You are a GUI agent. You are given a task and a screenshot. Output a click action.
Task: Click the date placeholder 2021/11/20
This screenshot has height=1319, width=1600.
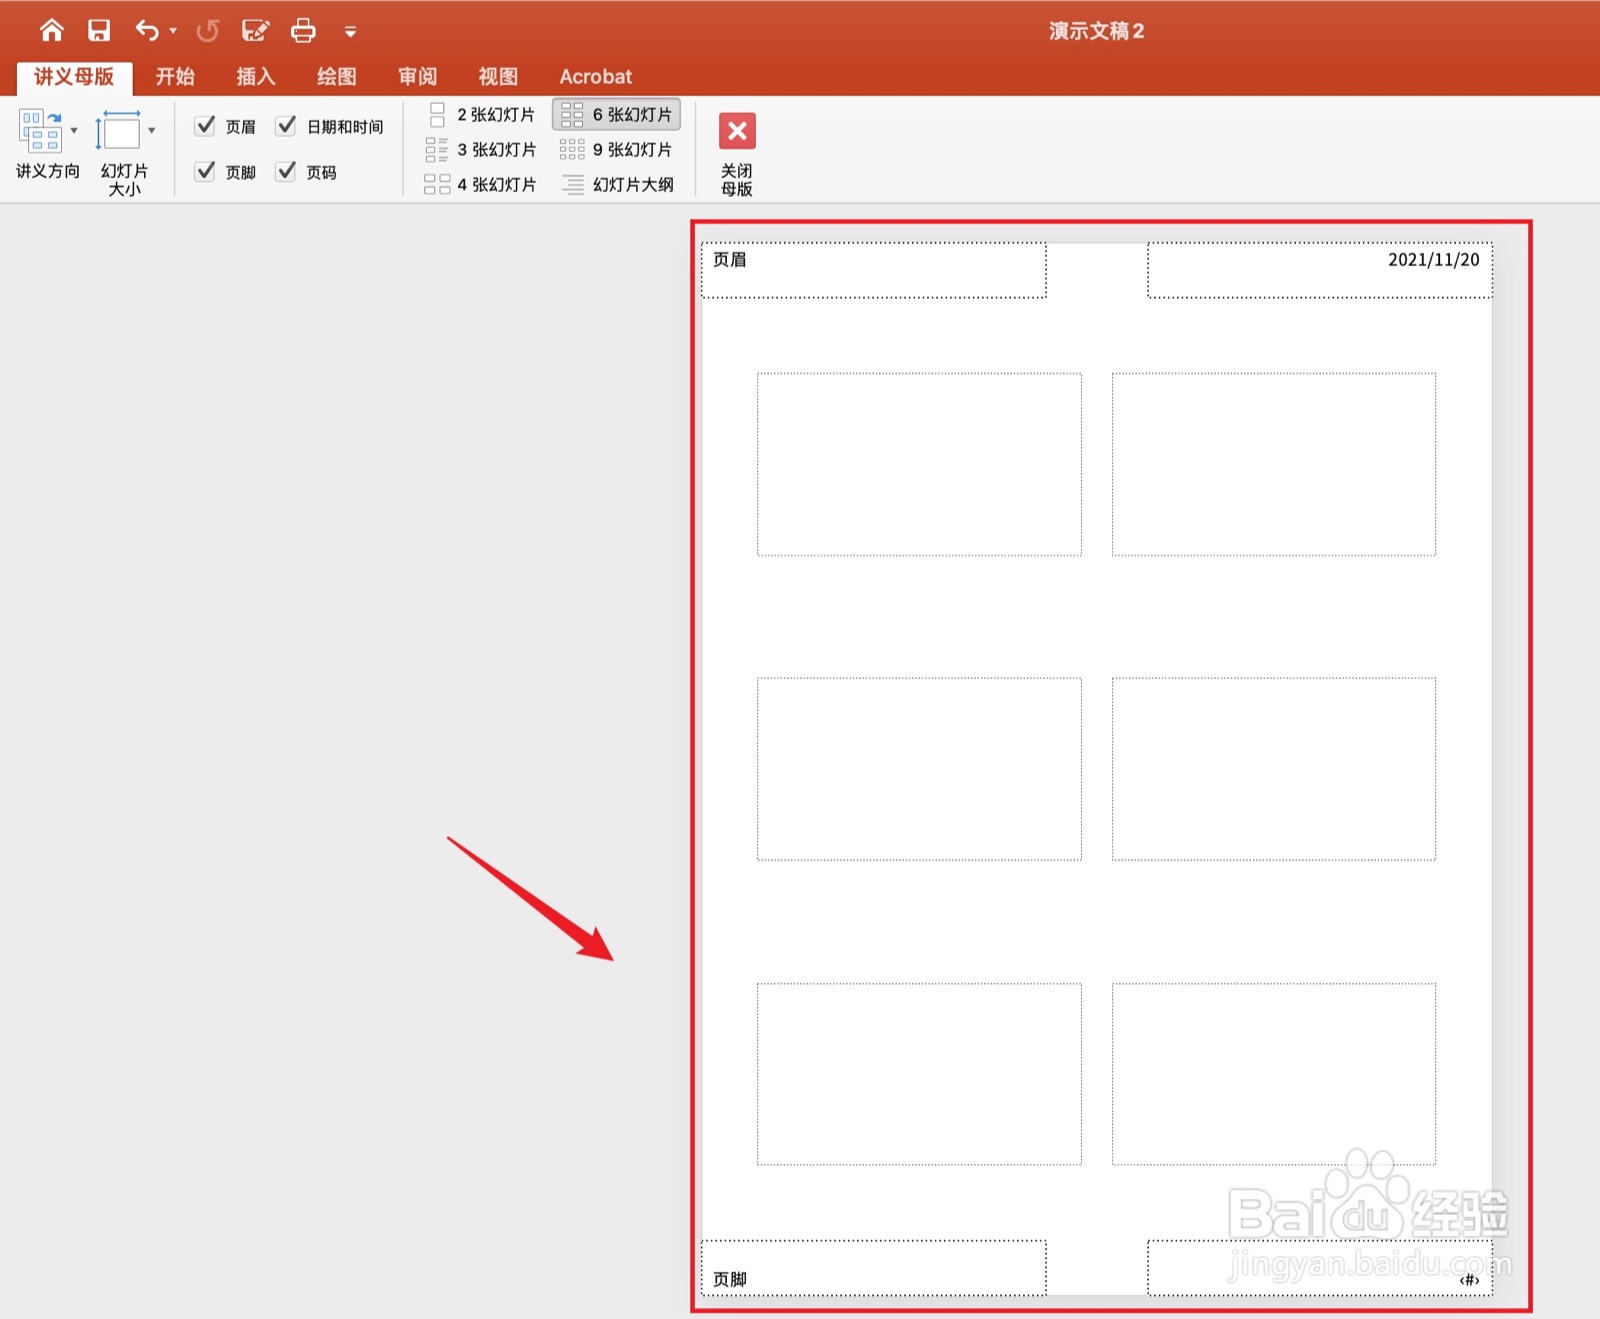[x=1320, y=270]
